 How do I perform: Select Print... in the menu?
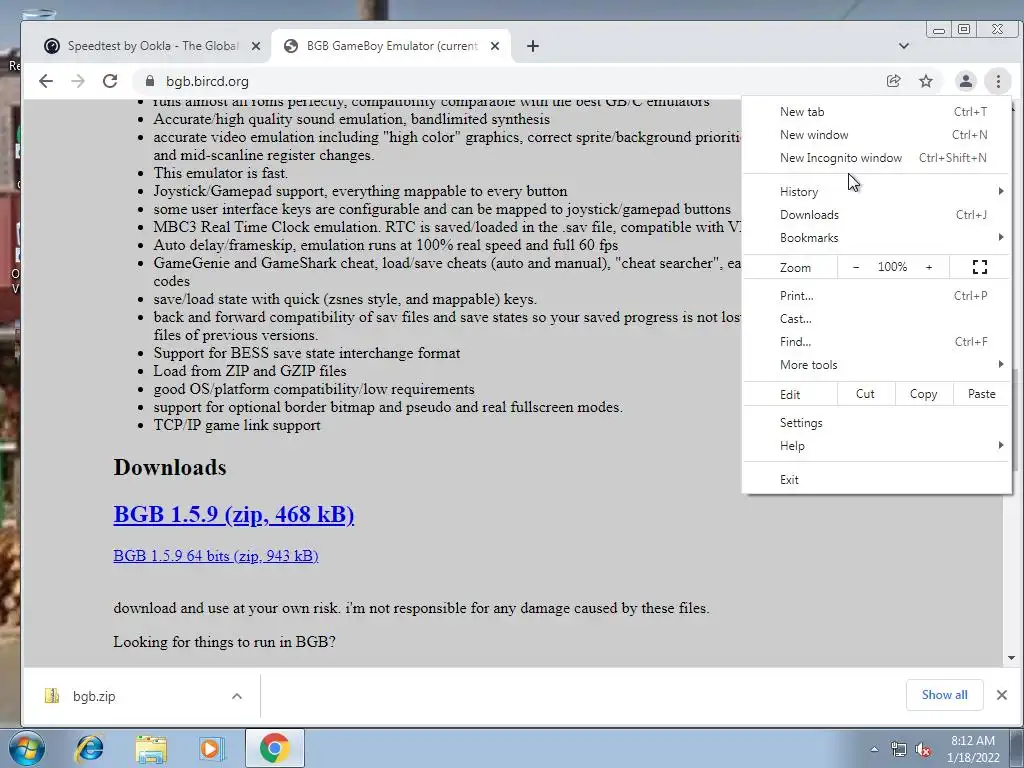[876, 296]
